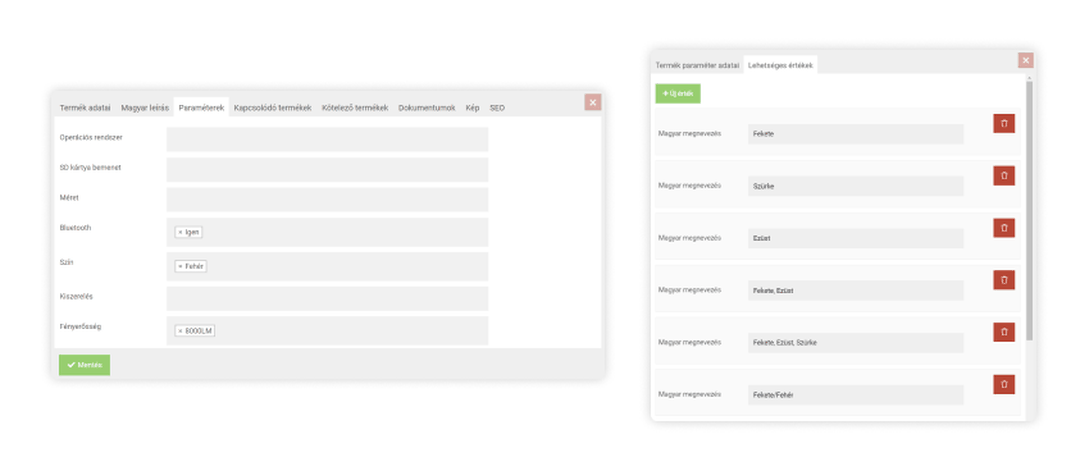Remove the Fehér tag from Szín
This screenshot has height=471, width=1080.
180,266
